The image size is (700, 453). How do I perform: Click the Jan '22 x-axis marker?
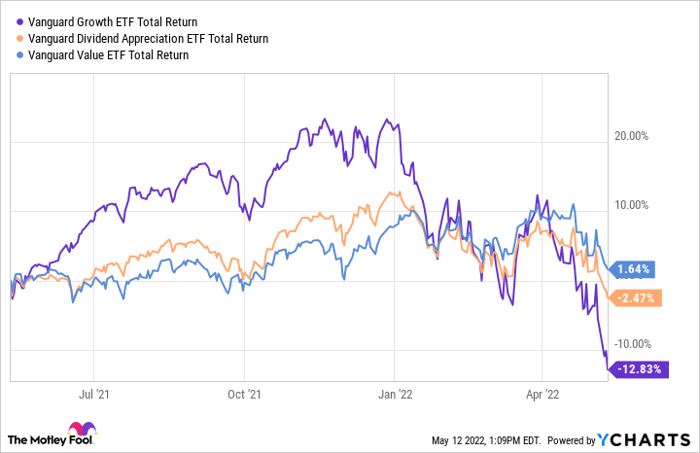pyautogui.click(x=396, y=395)
